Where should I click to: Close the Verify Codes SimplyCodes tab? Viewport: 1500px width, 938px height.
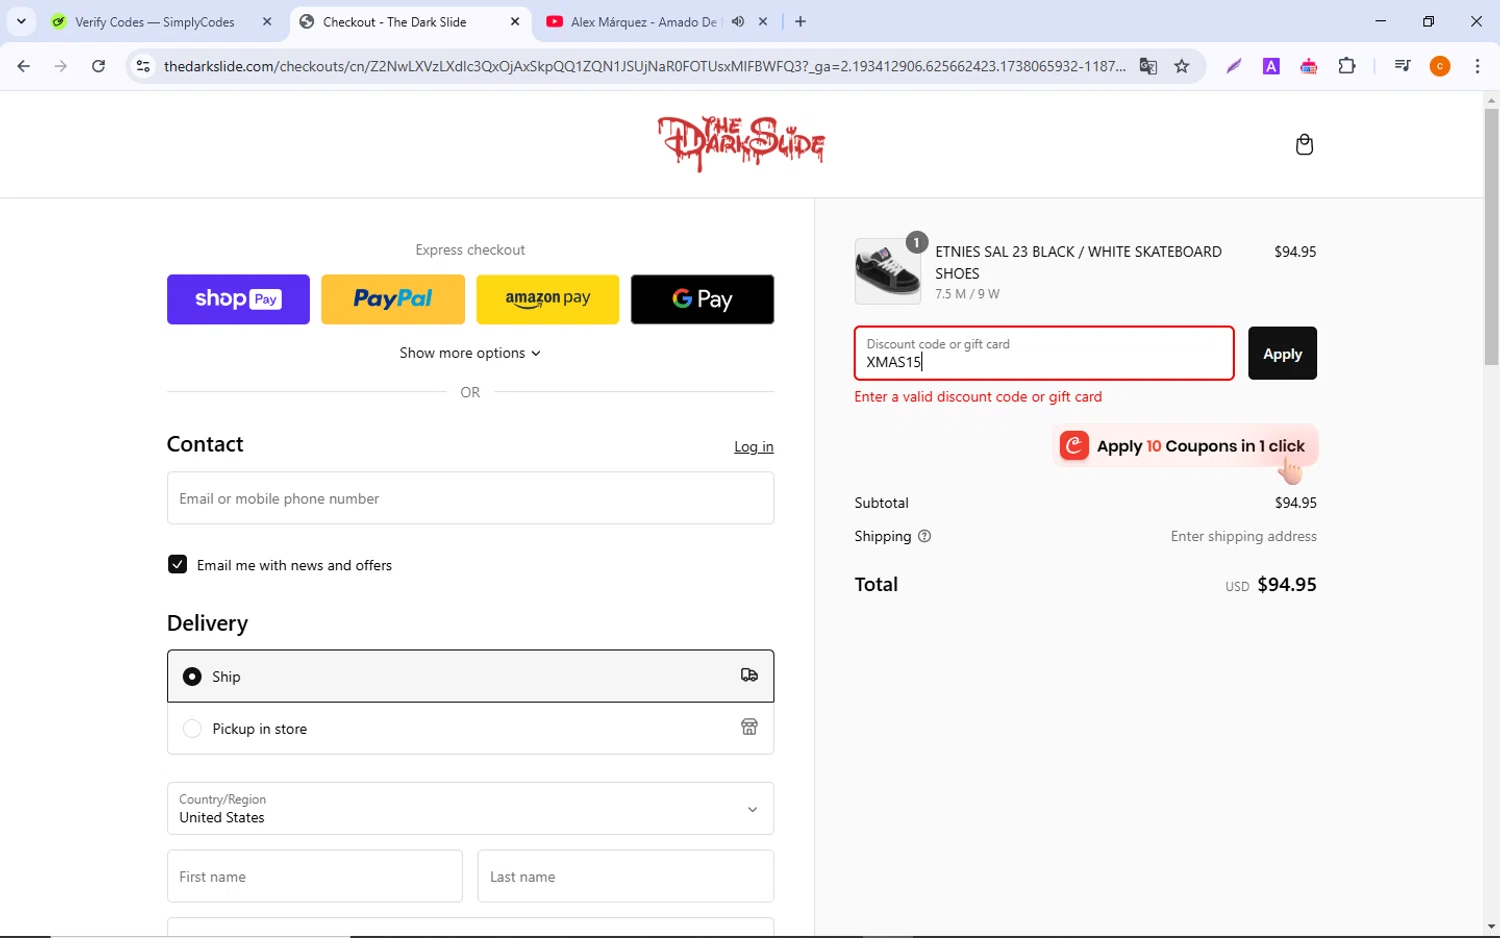[x=267, y=21]
